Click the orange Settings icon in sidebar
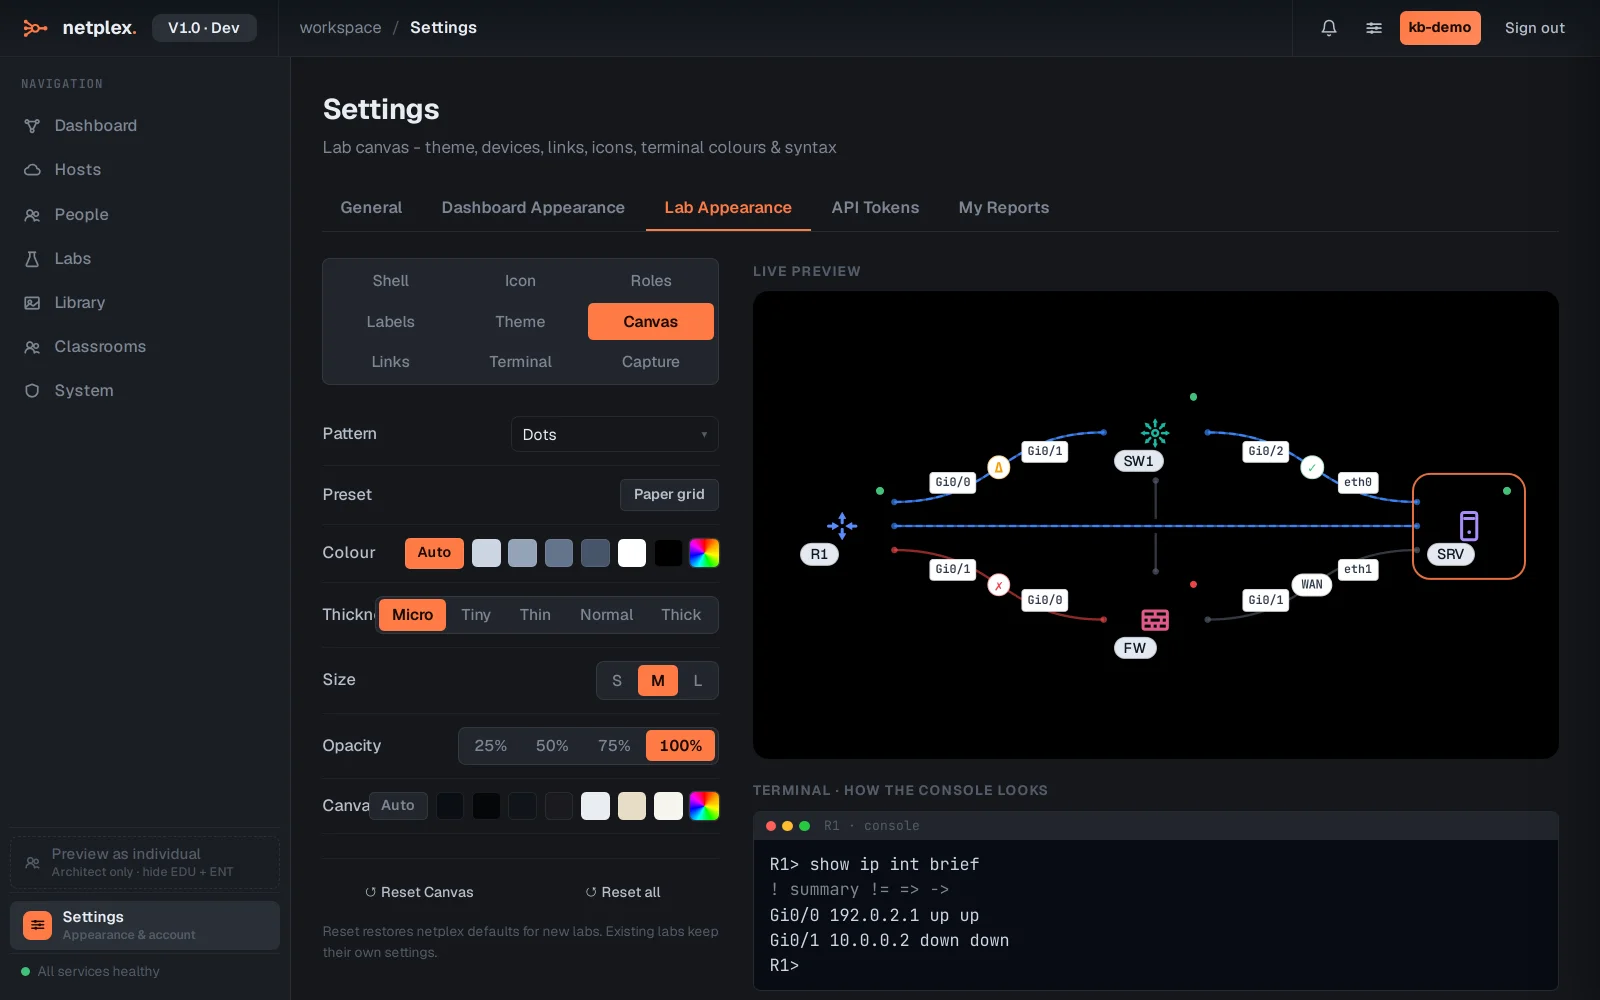1600x1000 pixels. pyautogui.click(x=37, y=925)
